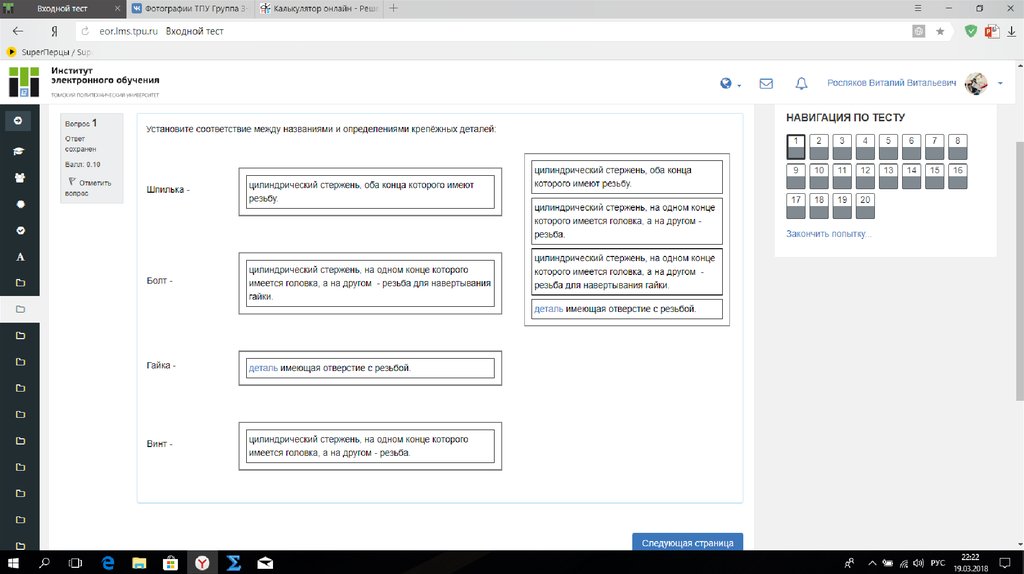This screenshot has width=1024, height=574.
Task: Click the globe language icon in header
Action: [x=726, y=84]
